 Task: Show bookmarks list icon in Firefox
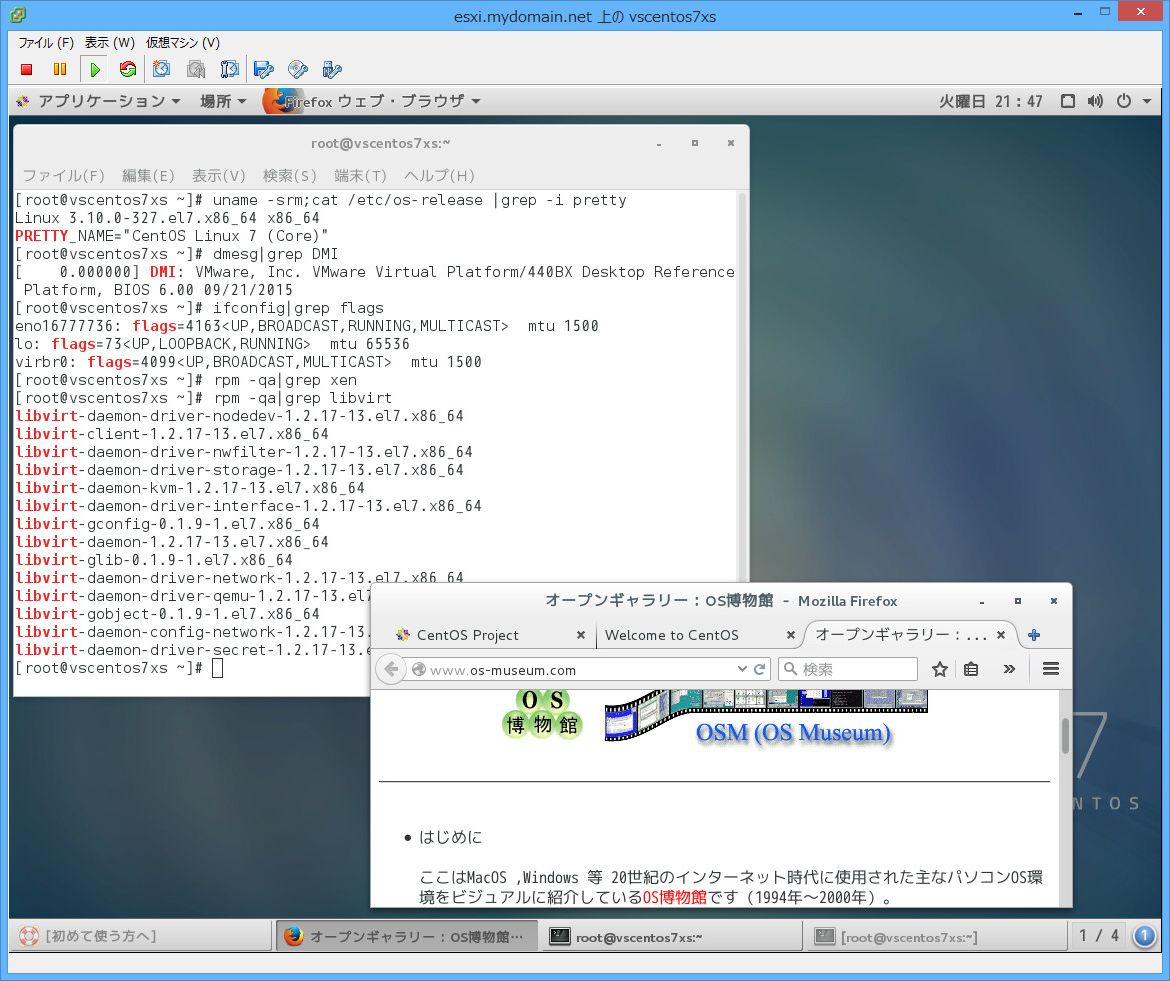click(971, 669)
